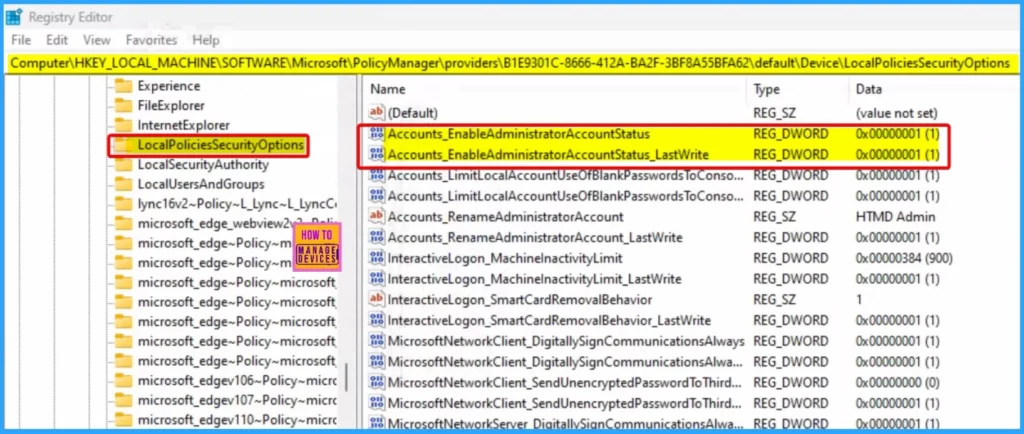The height and width of the screenshot is (434, 1024).
Task: Click the '0x00000384 (900)' data cell
Action: 904,258
